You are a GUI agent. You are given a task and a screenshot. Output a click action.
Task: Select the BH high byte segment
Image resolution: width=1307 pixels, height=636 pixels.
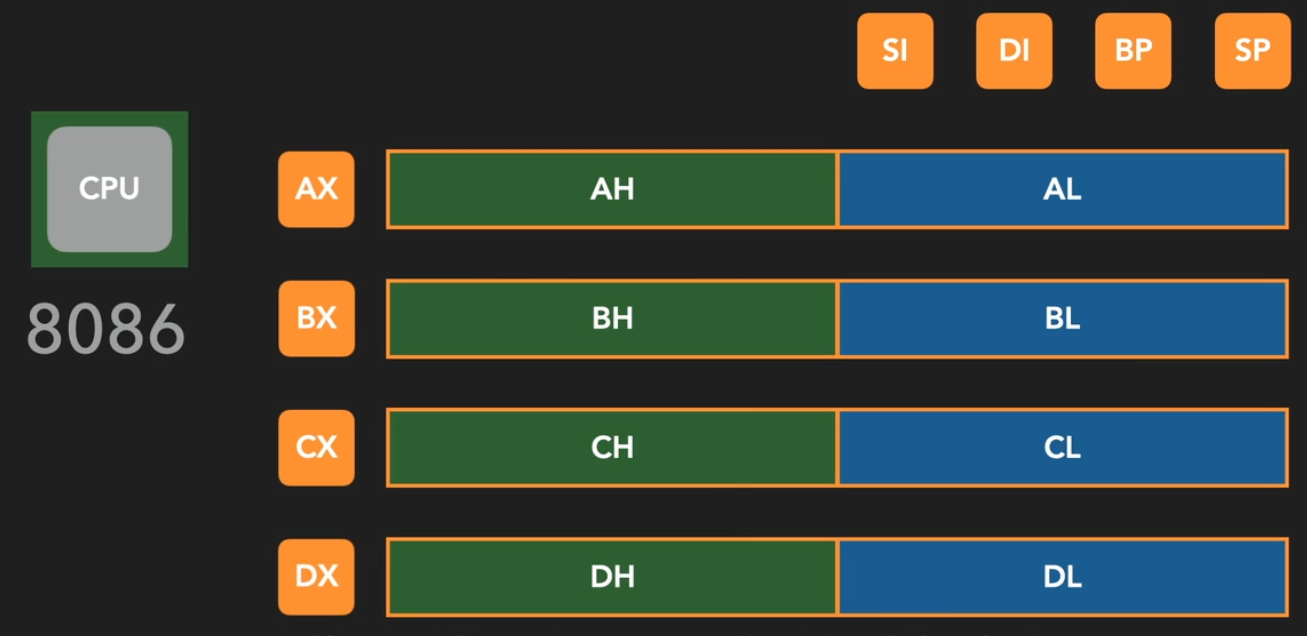click(612, 319)
